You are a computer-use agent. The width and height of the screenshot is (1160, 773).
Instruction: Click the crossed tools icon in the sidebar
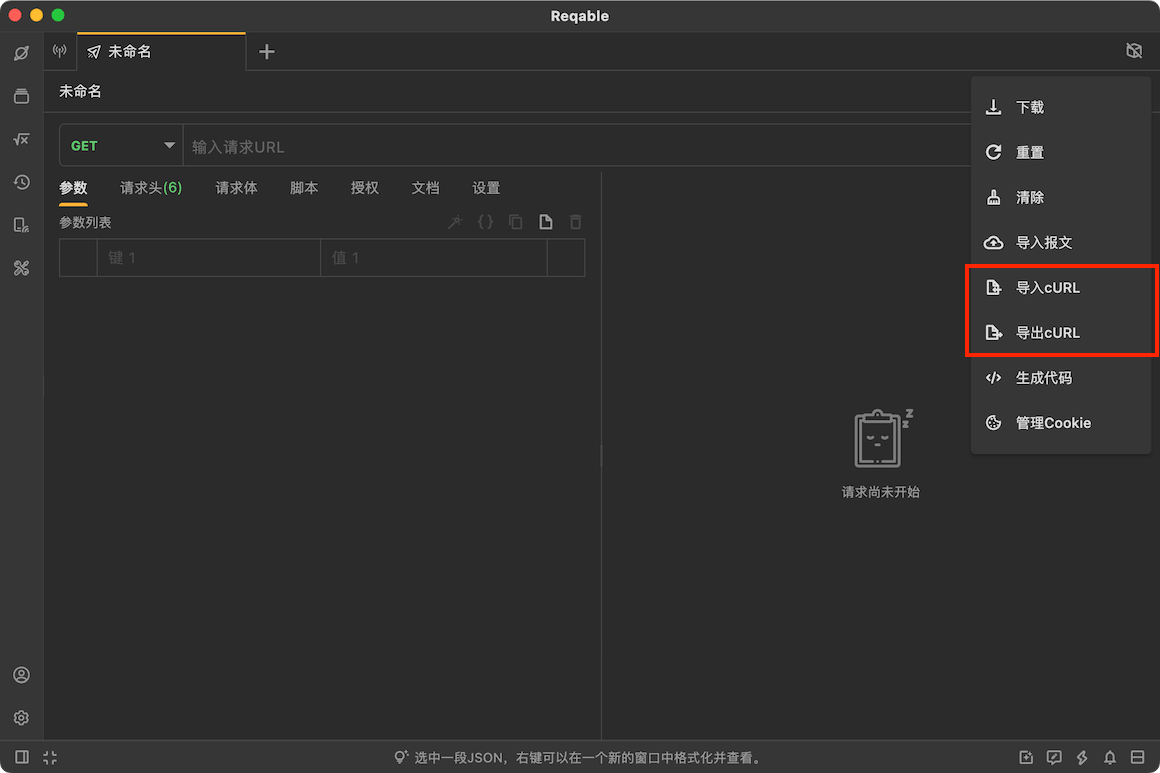21,268
